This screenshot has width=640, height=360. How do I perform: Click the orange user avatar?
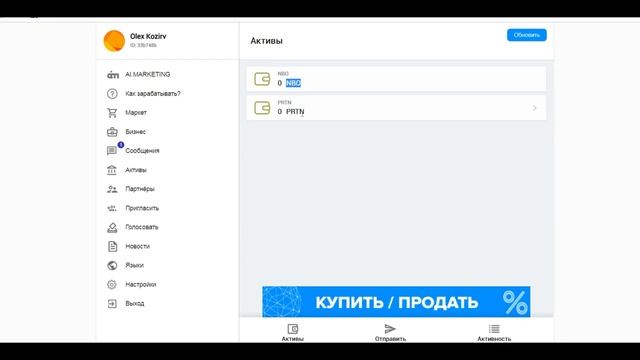click(x=114, y=41)
